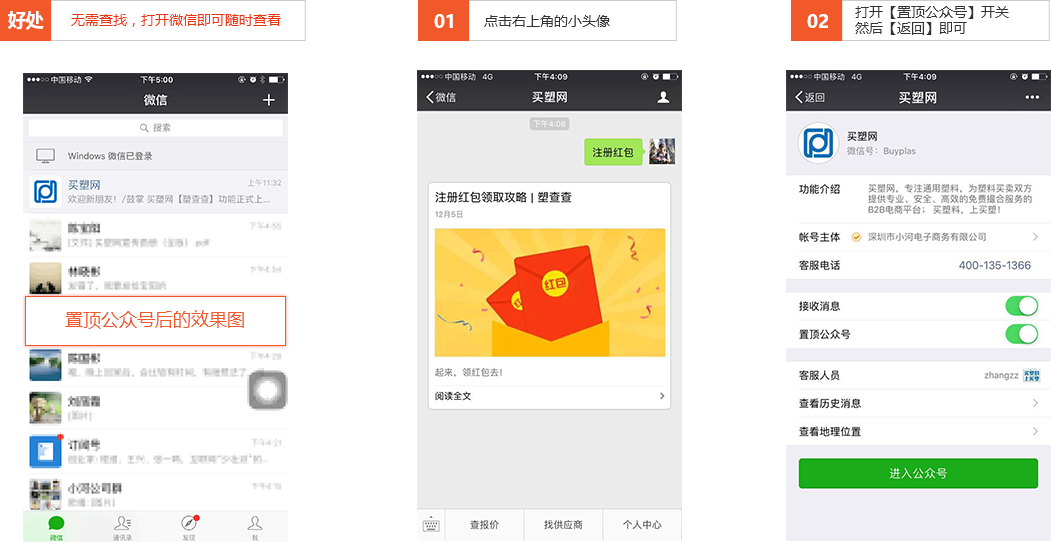Open the 小河公司群 group chat
Viewport: 1051px width, 542px height.
pos(156,494)
